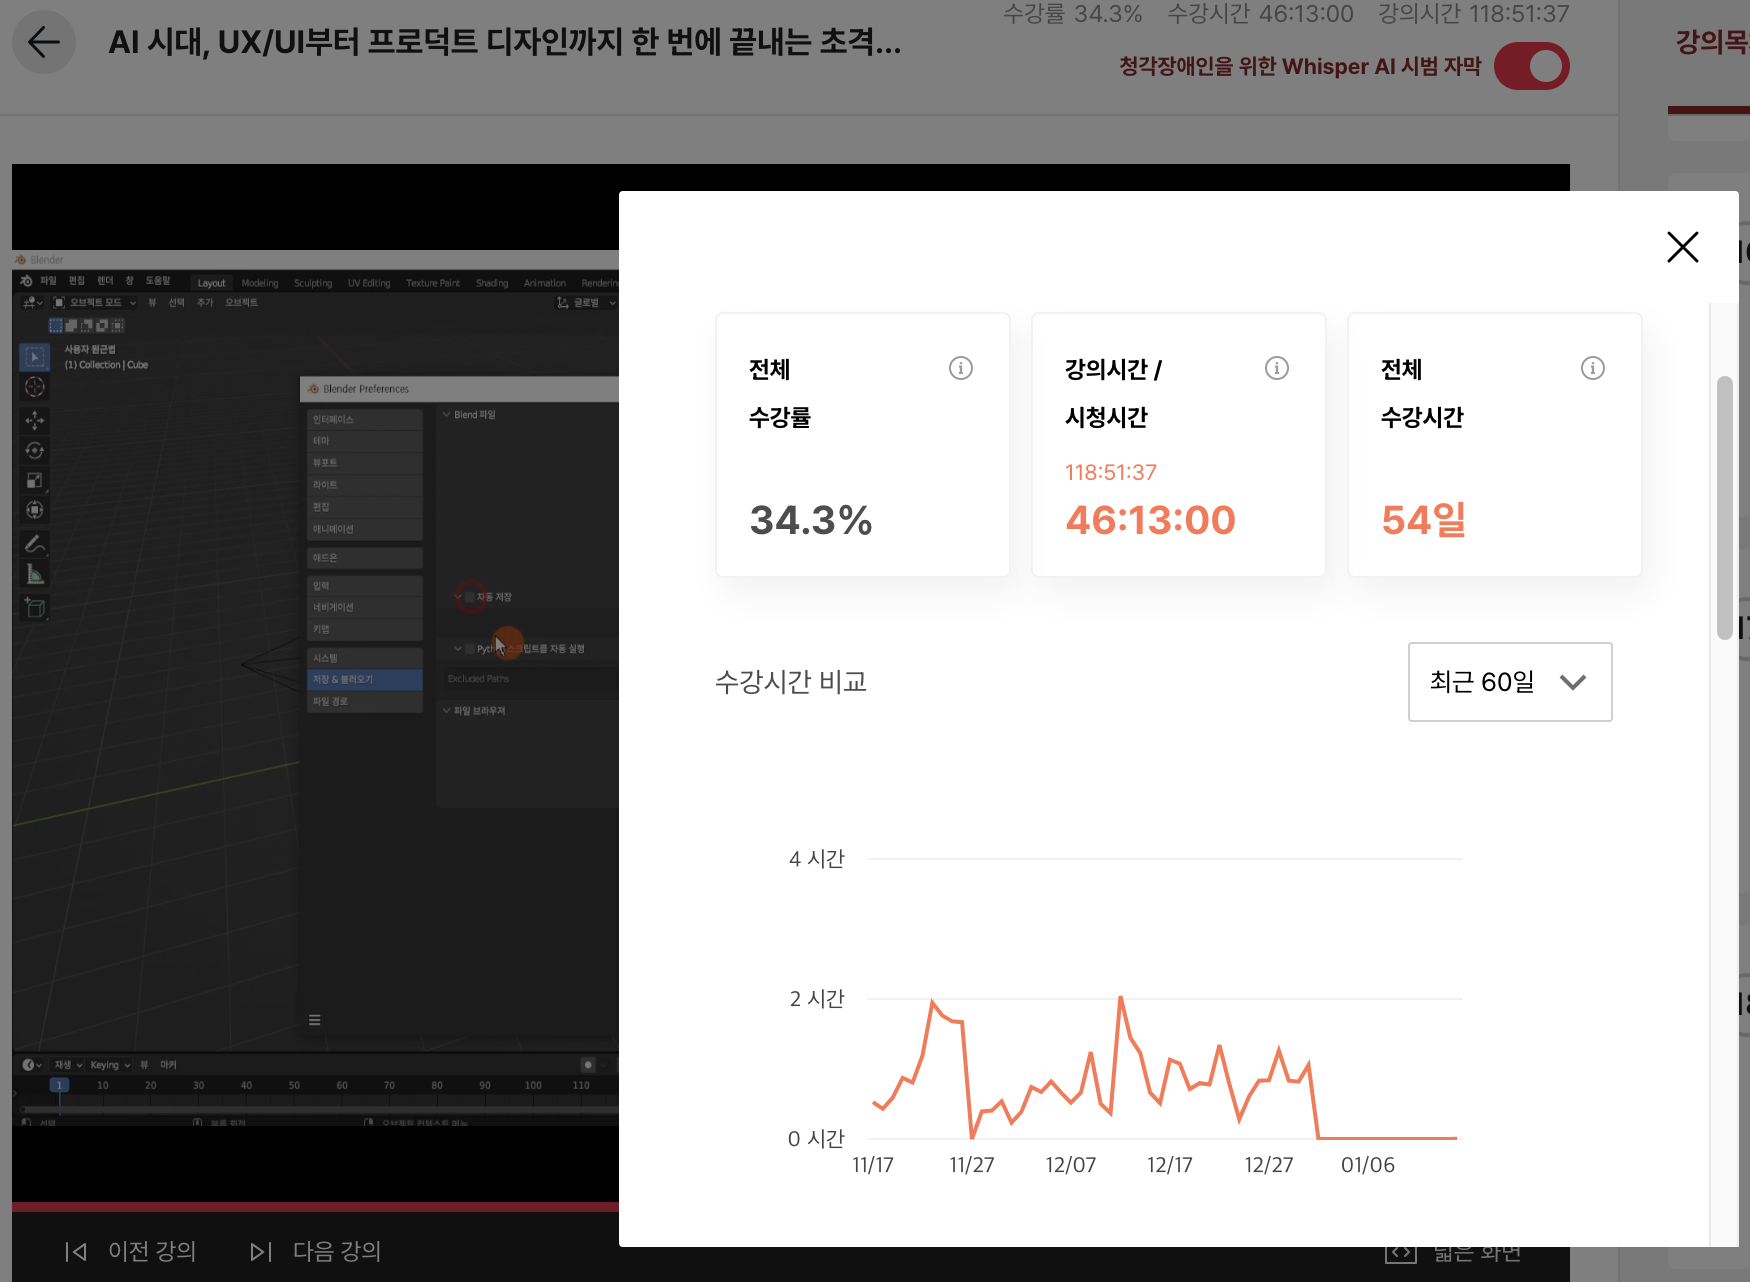Click the 12/07 date label on chart
The width and height of the screenshot is (1750, 1282).
tap(1070, 1165)
